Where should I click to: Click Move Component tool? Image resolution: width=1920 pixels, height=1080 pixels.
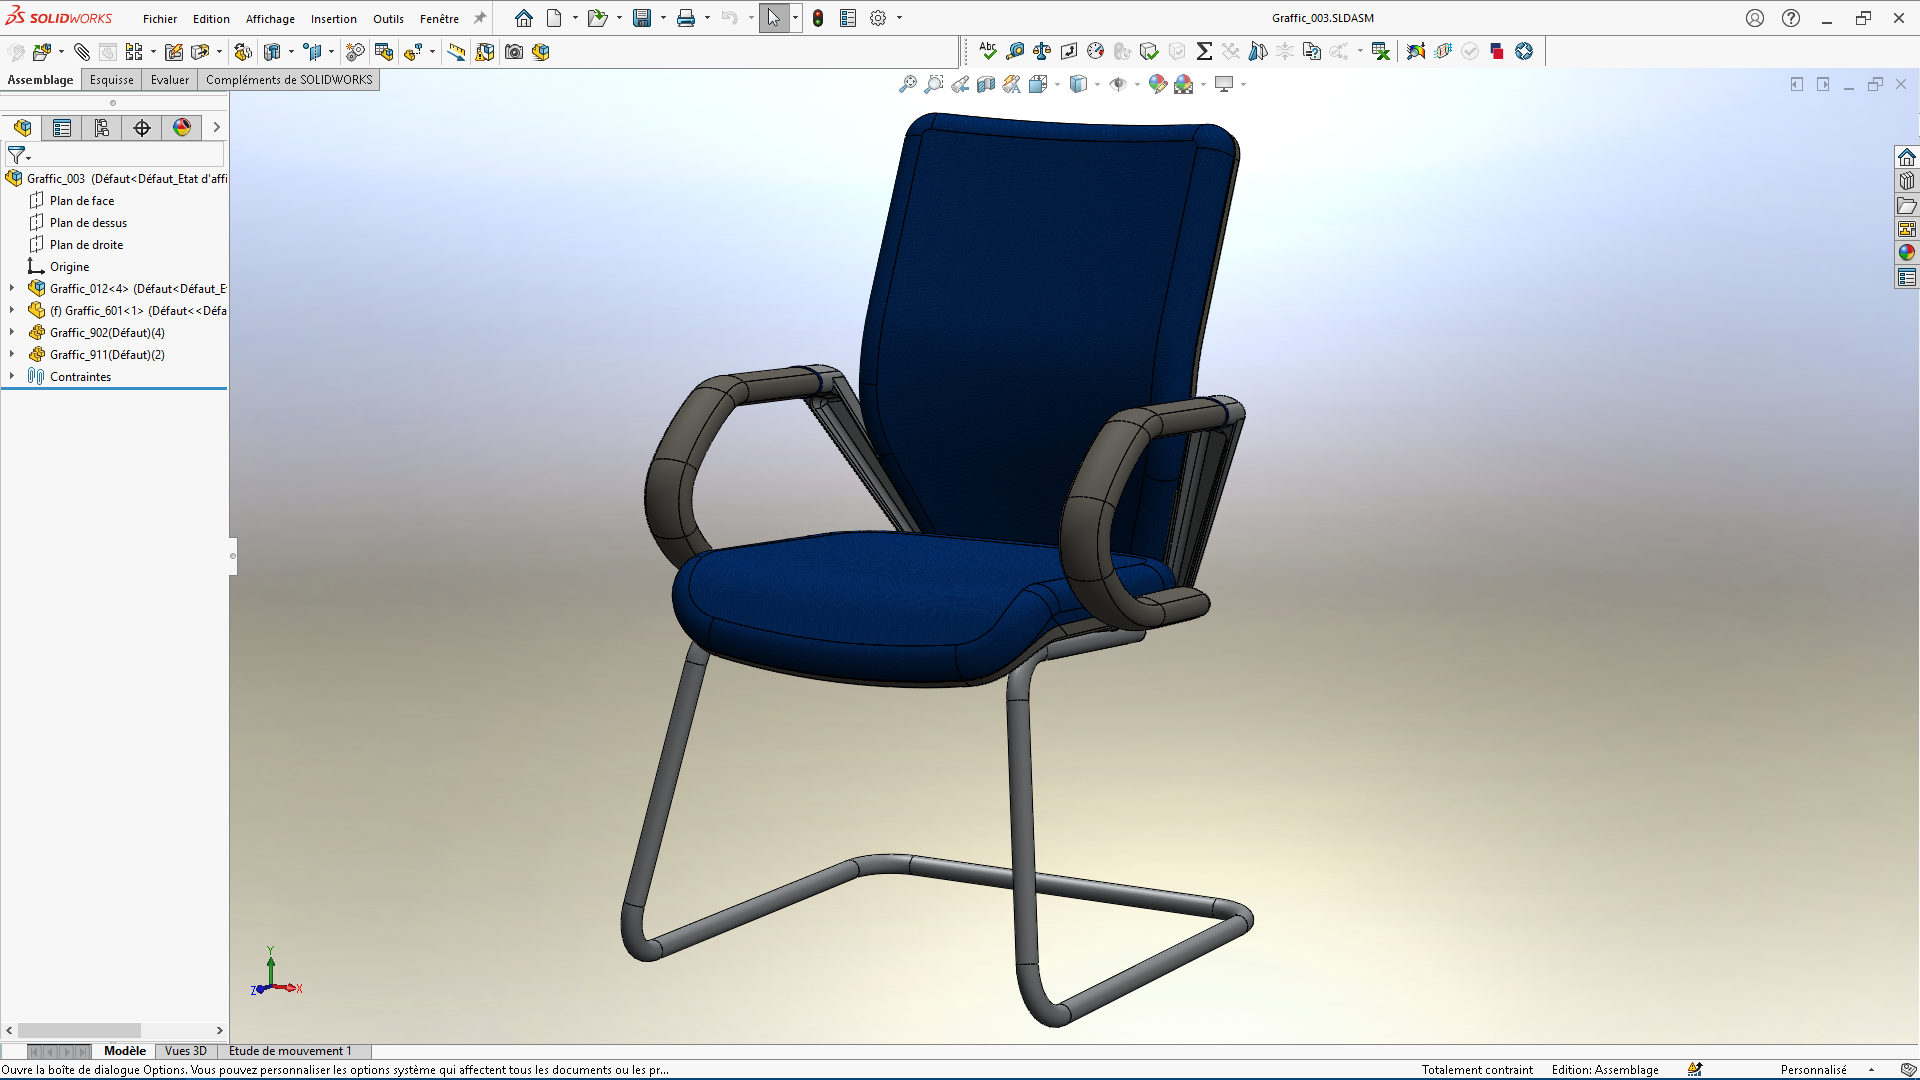(200, 52)
